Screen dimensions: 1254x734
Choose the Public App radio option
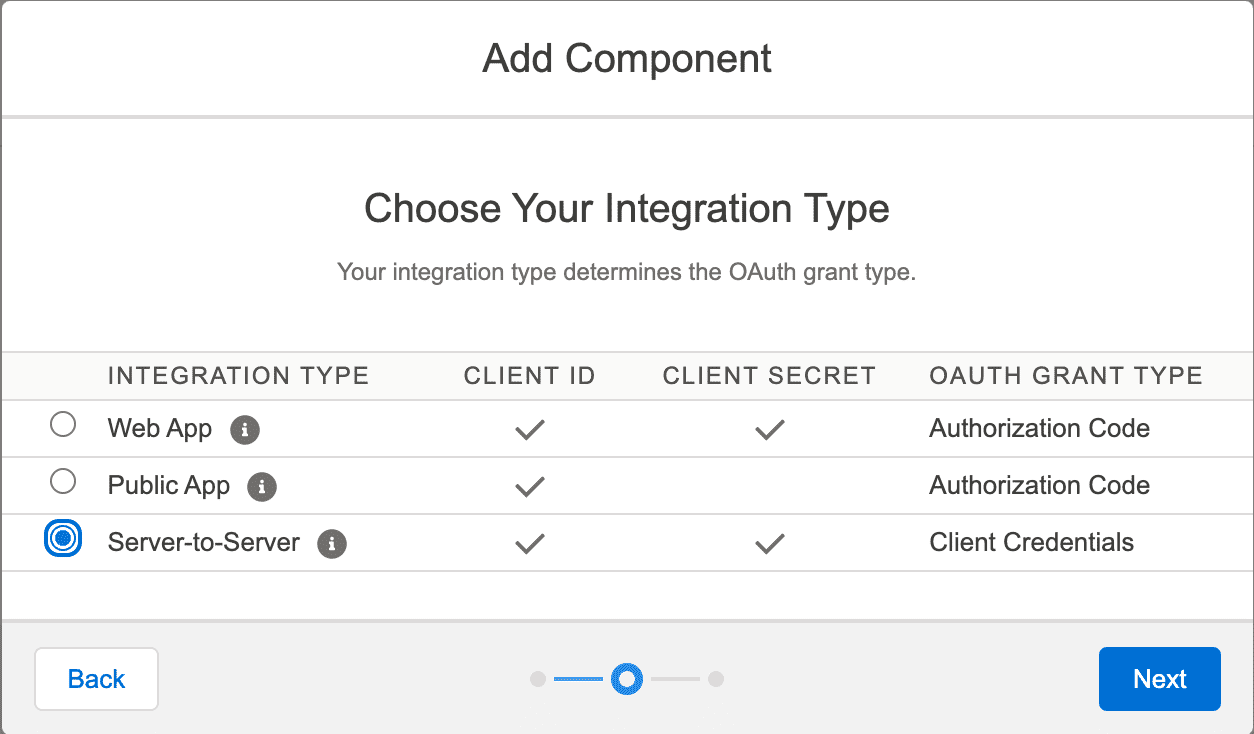click(x=63, y=483)
